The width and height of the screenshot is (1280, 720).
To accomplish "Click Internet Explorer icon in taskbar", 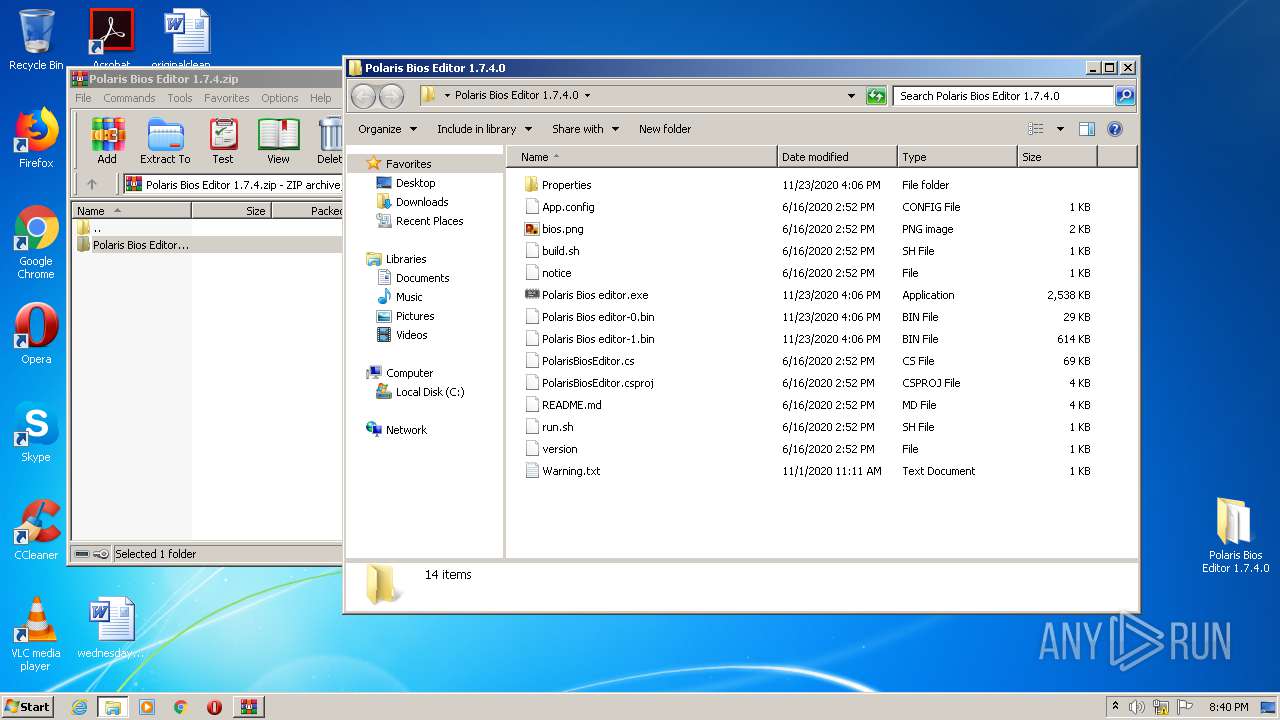I will (79, 707).
